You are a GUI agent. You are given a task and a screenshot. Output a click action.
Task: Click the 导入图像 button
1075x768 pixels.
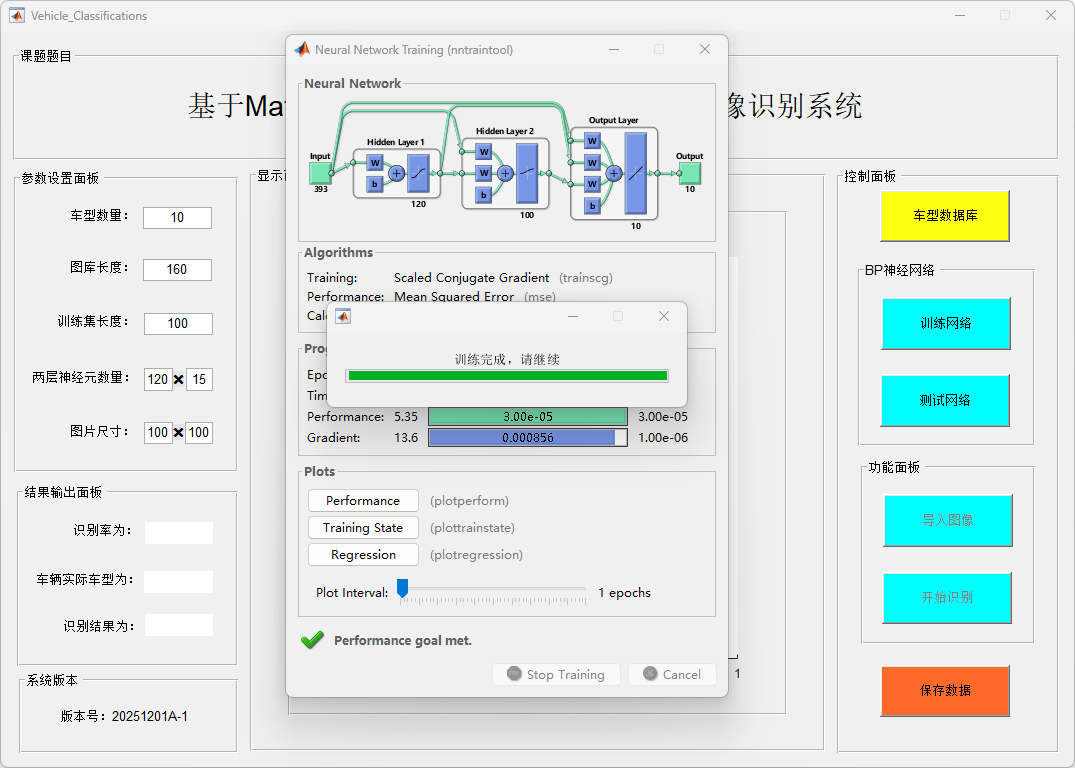click(947, 520)
